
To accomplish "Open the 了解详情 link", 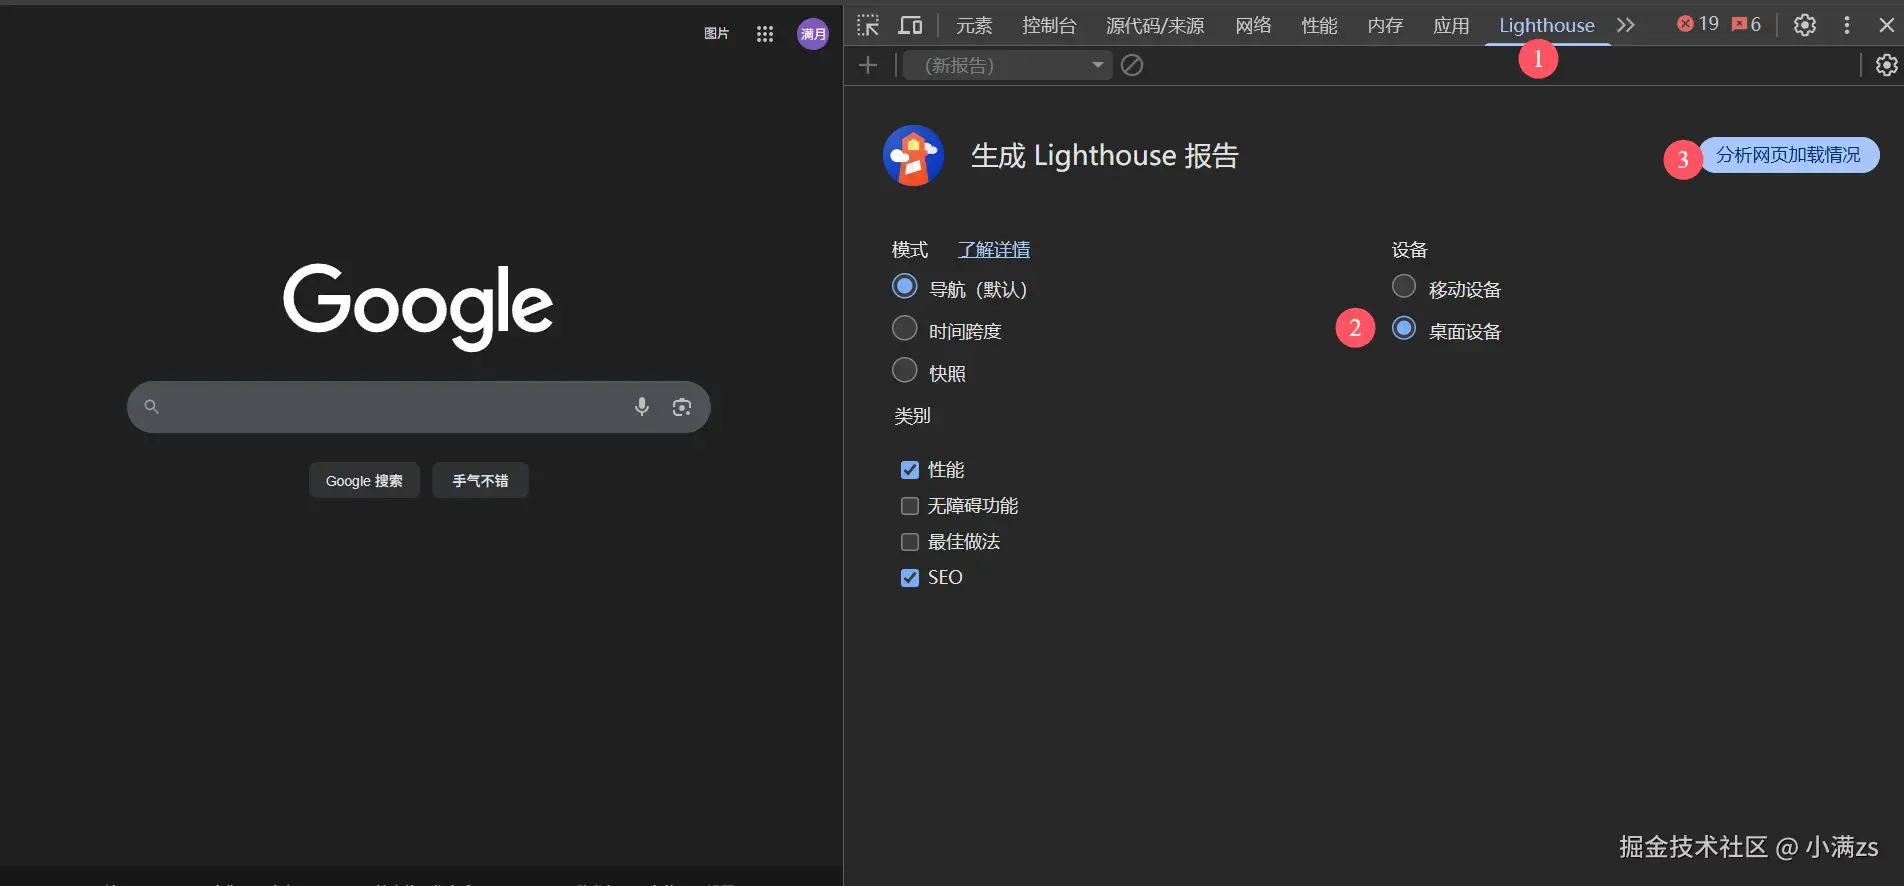I will (994, 250).
